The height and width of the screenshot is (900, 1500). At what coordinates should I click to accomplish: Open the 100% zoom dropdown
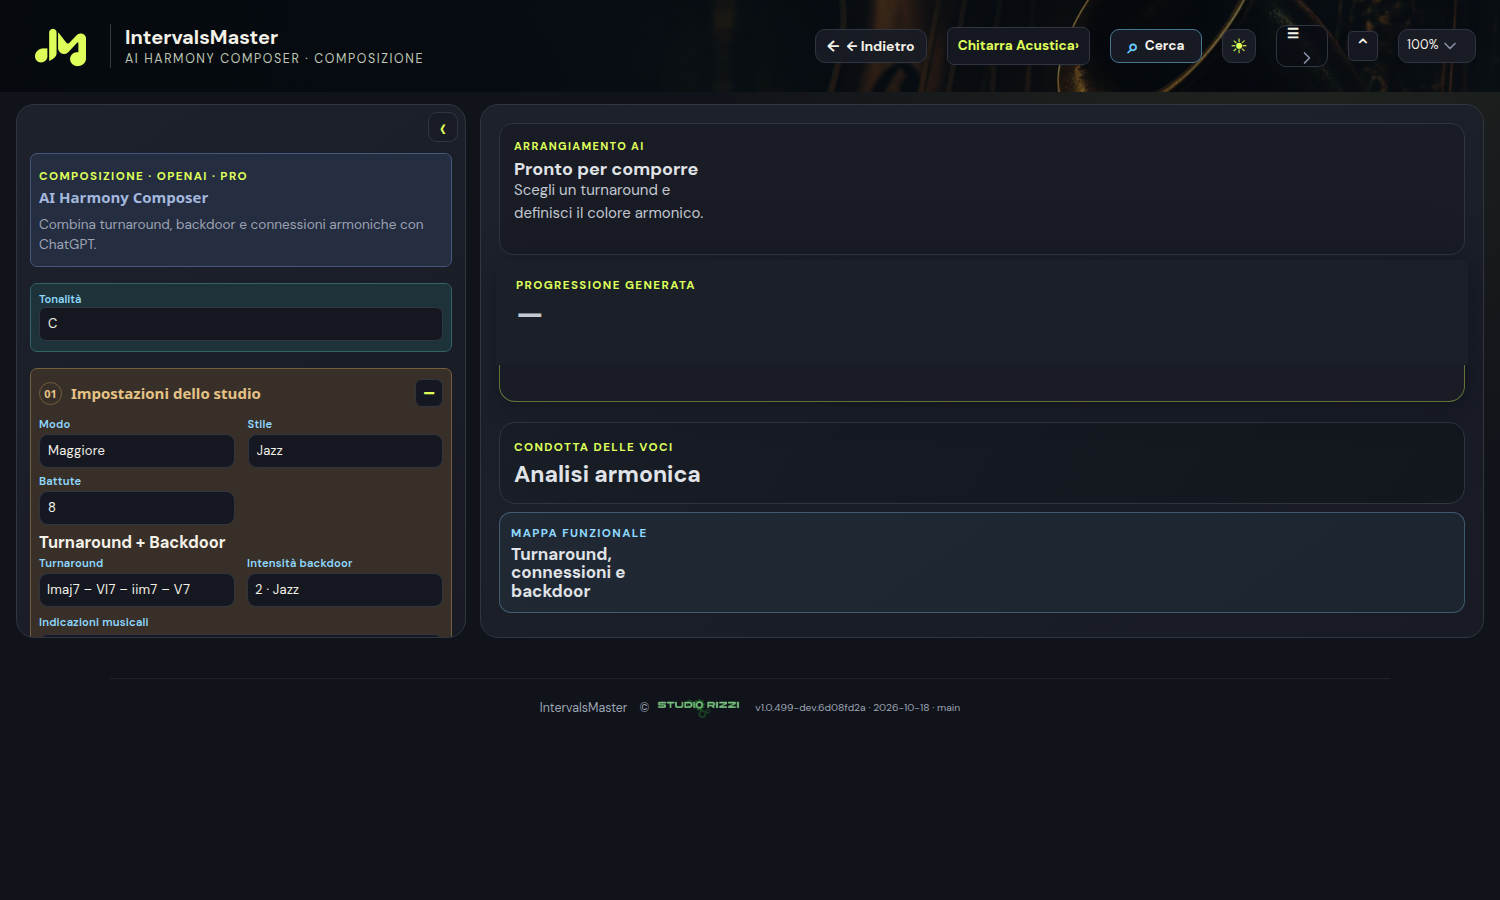tap(1436, 45)
